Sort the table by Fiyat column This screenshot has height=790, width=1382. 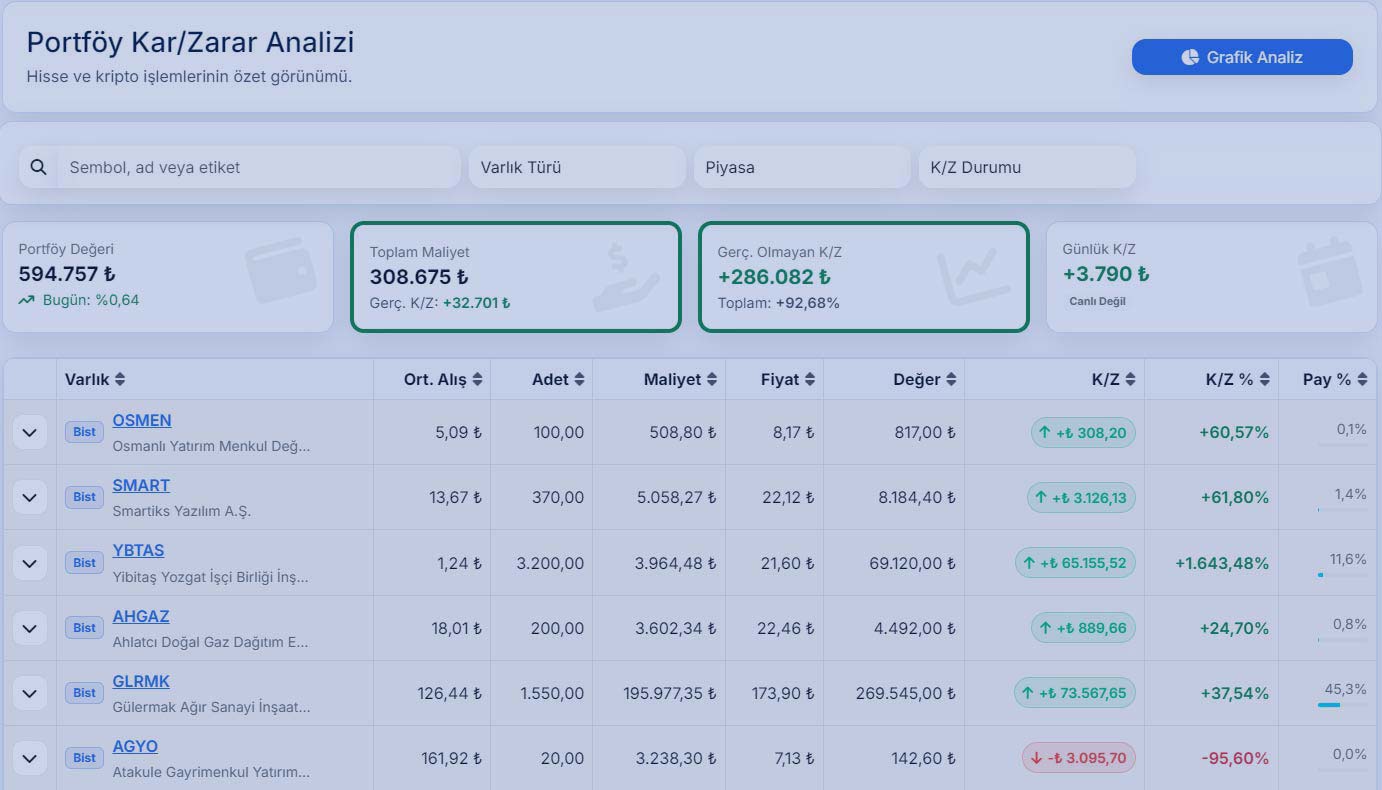788,379
